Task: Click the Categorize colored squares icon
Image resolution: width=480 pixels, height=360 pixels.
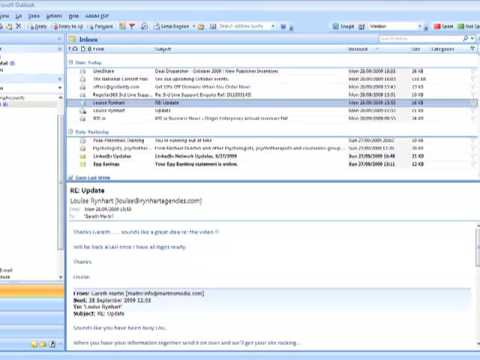Action: coord(122,26)
